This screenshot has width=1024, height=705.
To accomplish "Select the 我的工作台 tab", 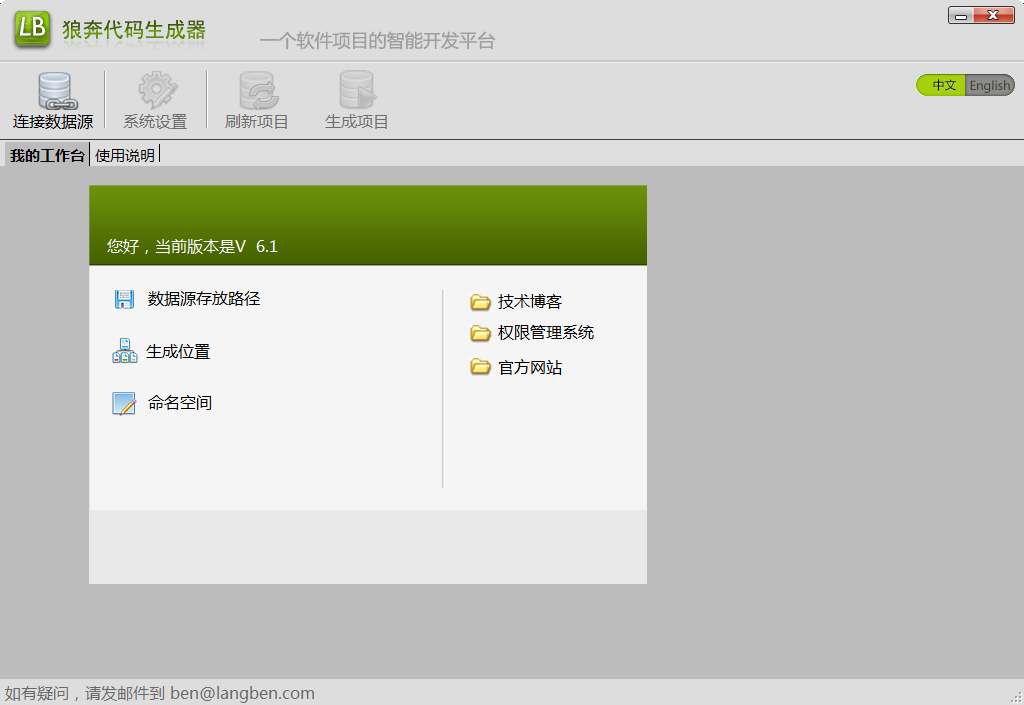I will click(x=45, y=154).
